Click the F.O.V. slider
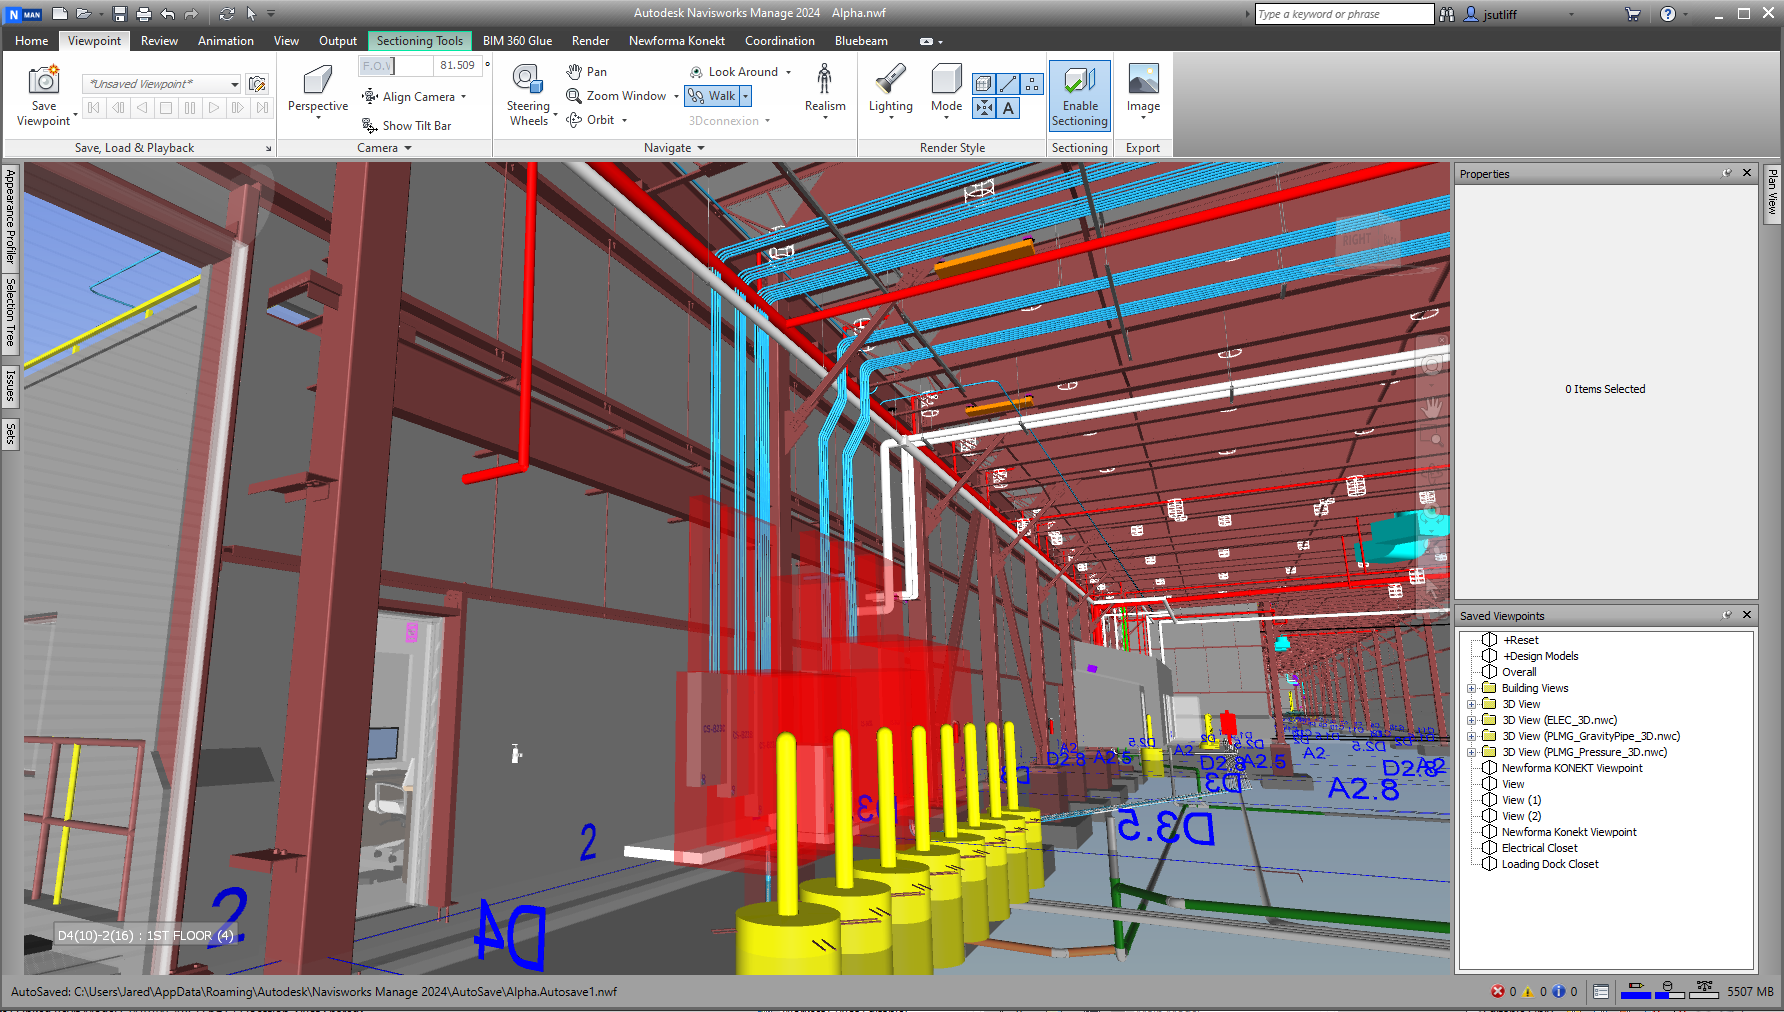Screen dimensions: 1784x1012 point(395,65)
